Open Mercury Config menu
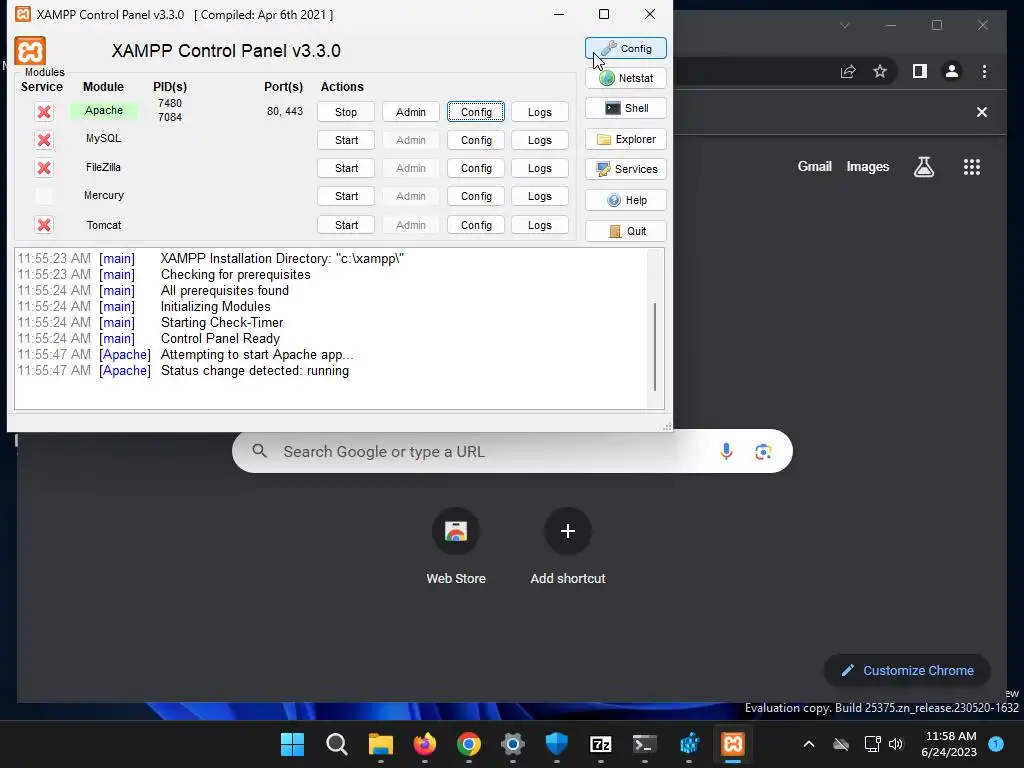Image resolution: width=1024 pixels, height=768 pixels. coord(476,196)
